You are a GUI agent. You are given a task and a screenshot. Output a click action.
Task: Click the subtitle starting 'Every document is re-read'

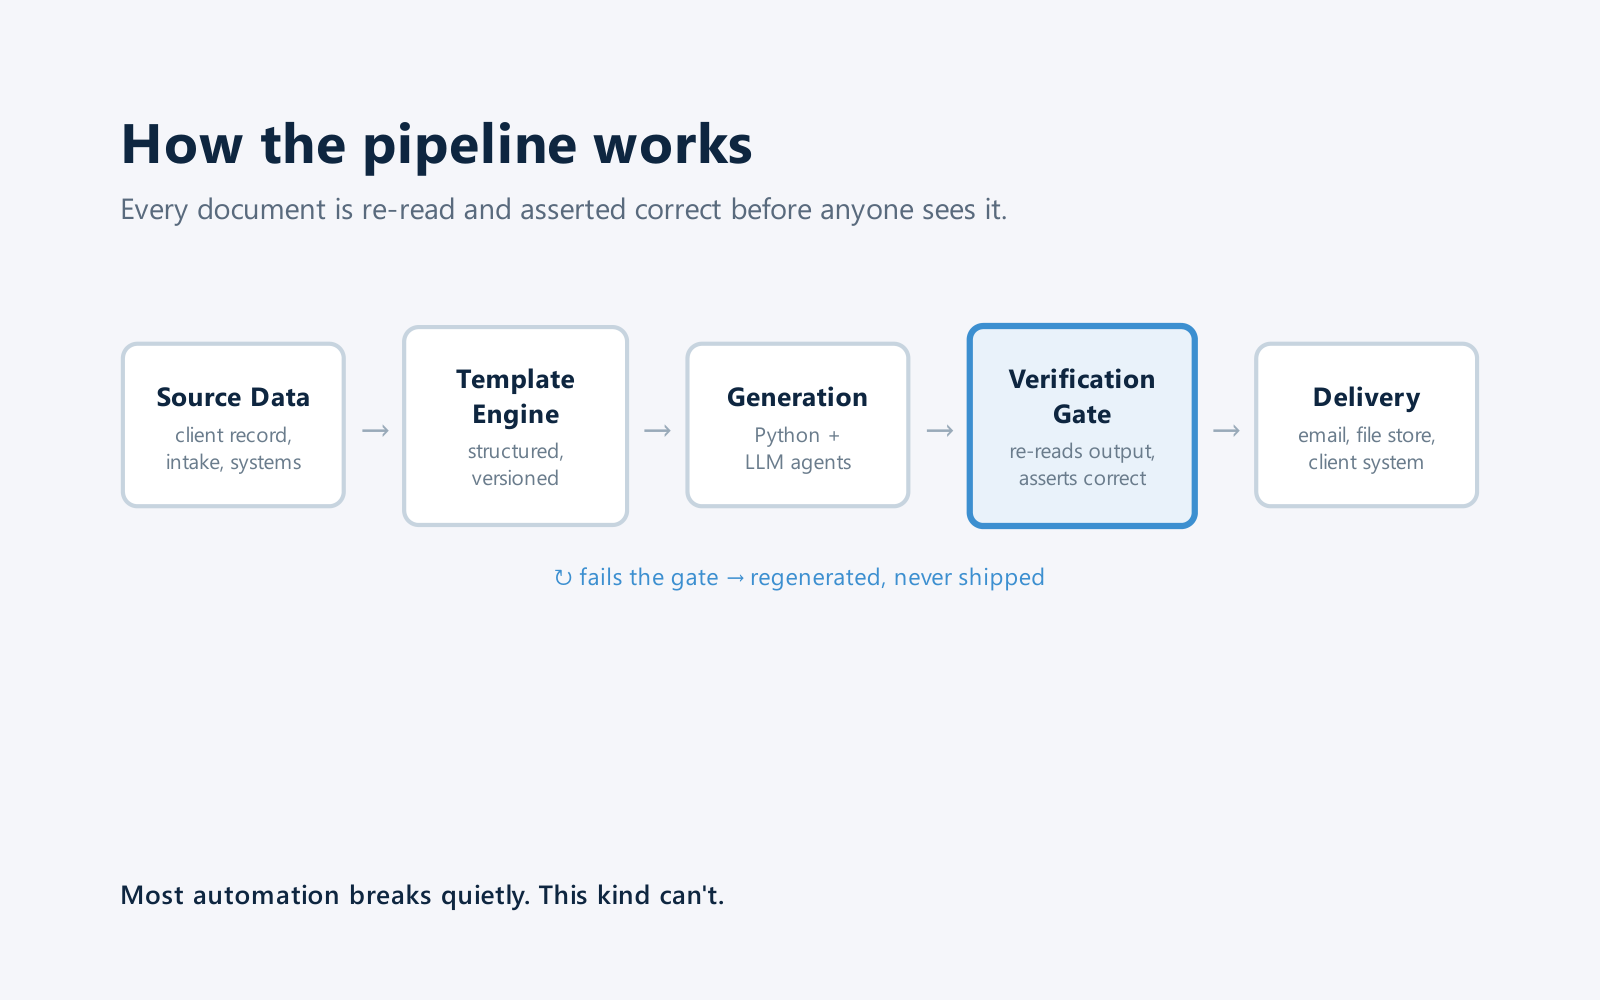click(x=564, y=209)
